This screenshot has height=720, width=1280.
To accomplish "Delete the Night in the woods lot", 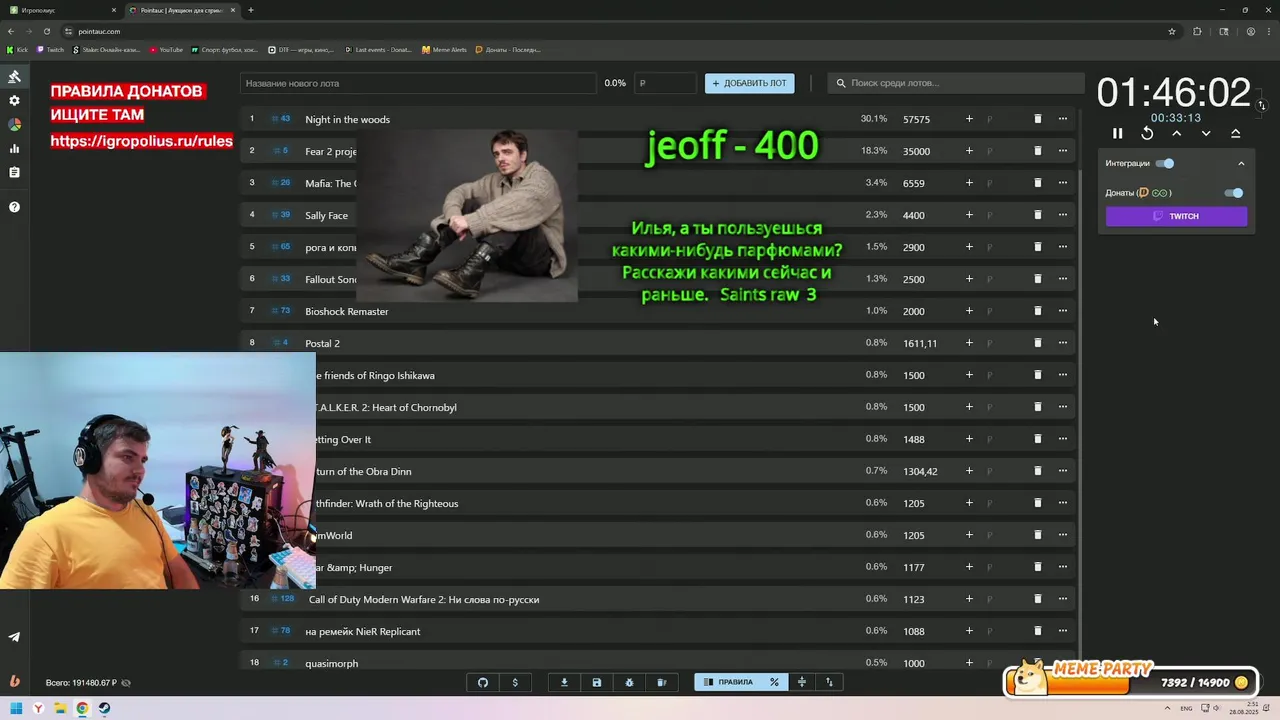I will [x=1037, y=119].
